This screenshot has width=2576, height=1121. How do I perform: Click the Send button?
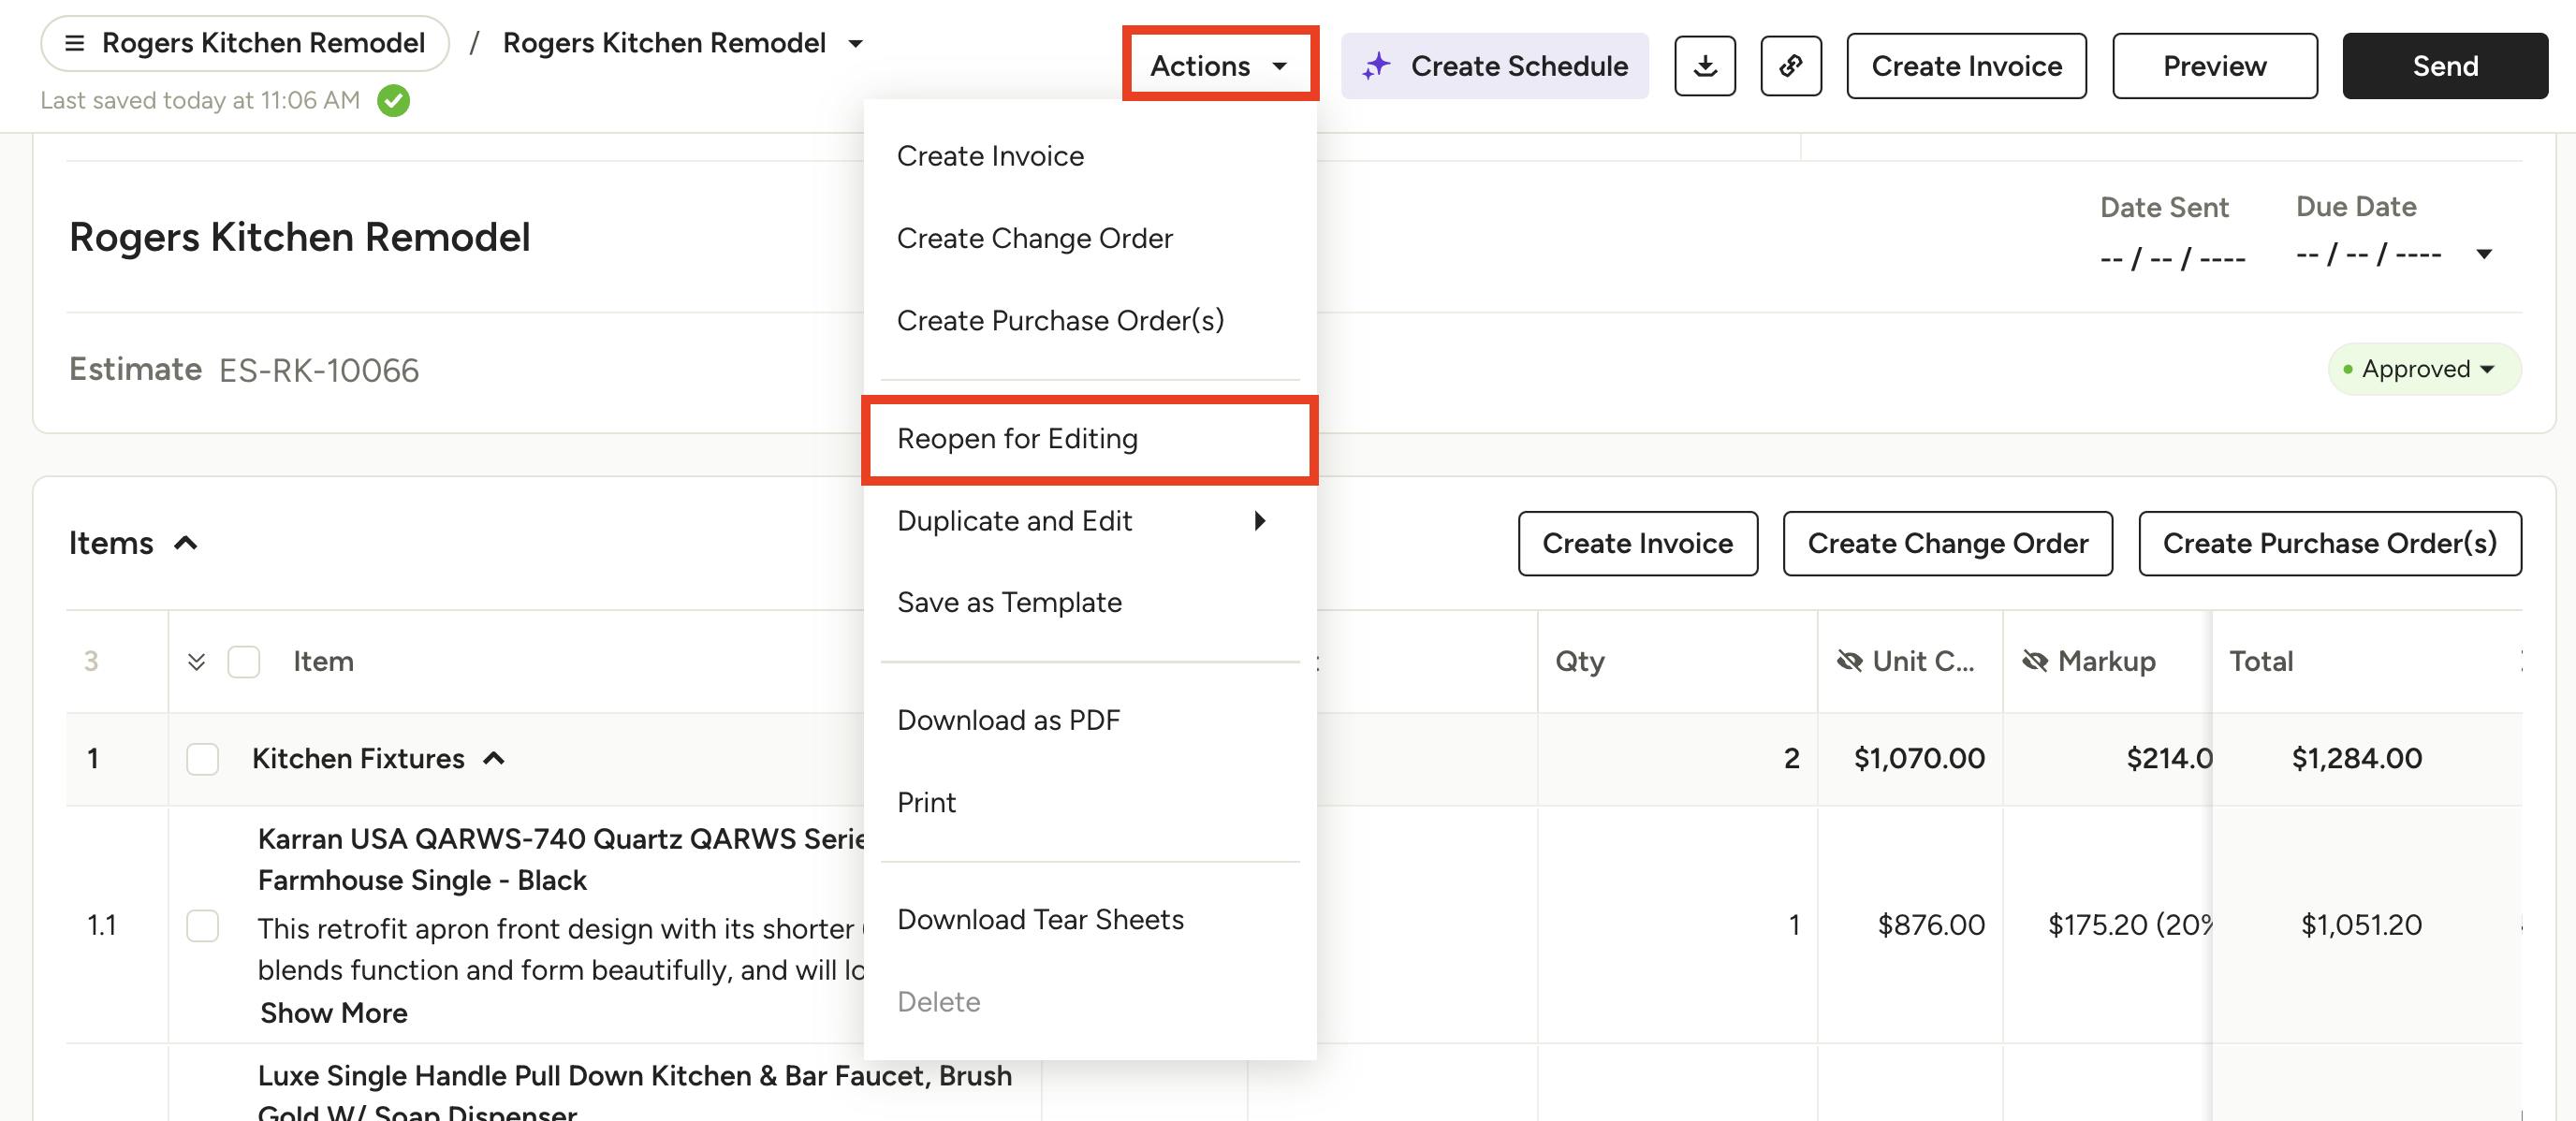click(2445, 66)
